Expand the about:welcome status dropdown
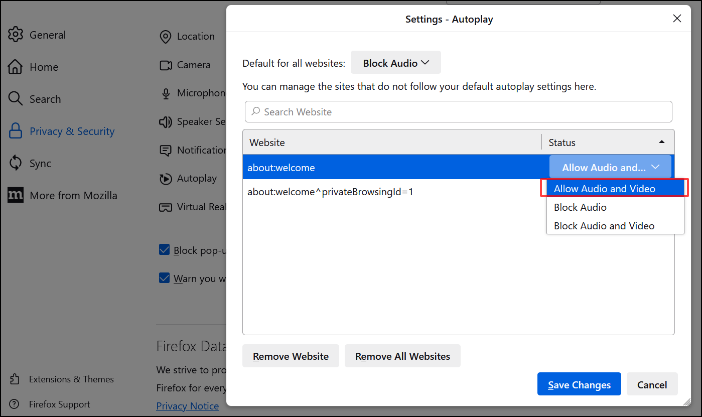 [610, 168]
